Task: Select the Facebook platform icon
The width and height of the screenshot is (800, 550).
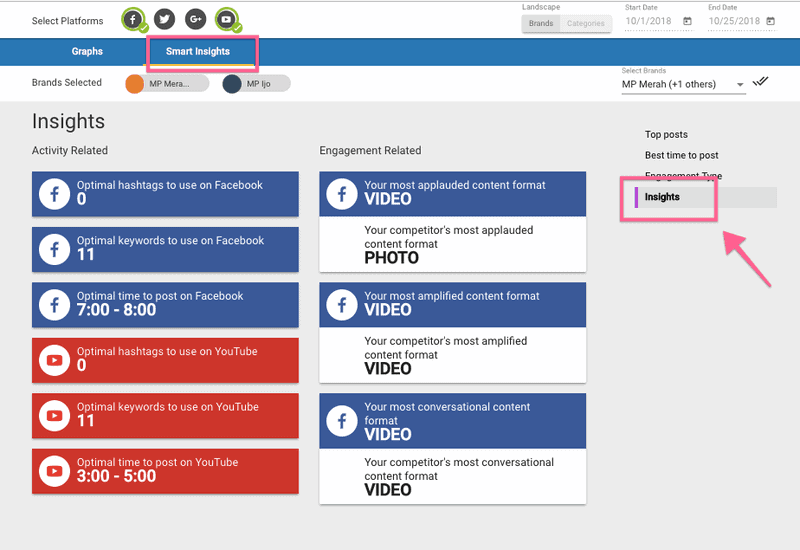Action: (133, 19)
